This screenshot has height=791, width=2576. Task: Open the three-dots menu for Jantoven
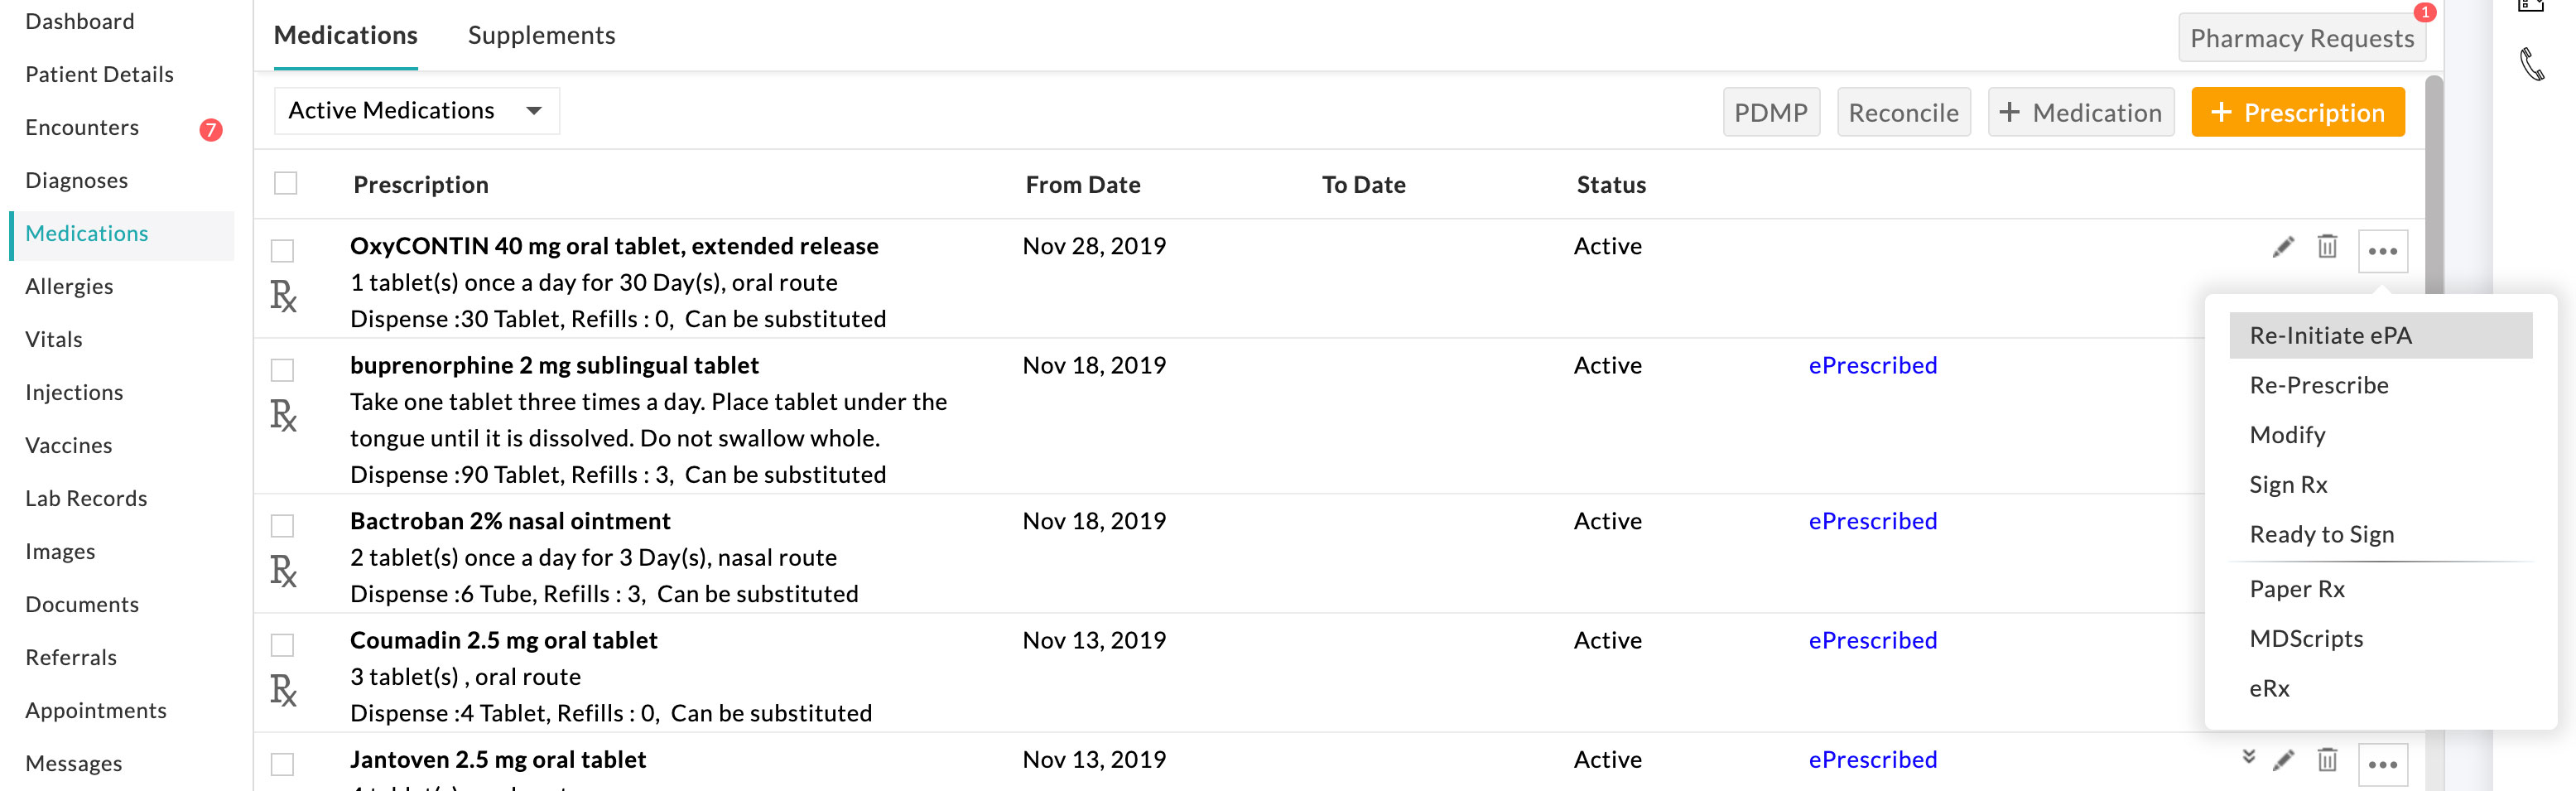pos(2382,765)
